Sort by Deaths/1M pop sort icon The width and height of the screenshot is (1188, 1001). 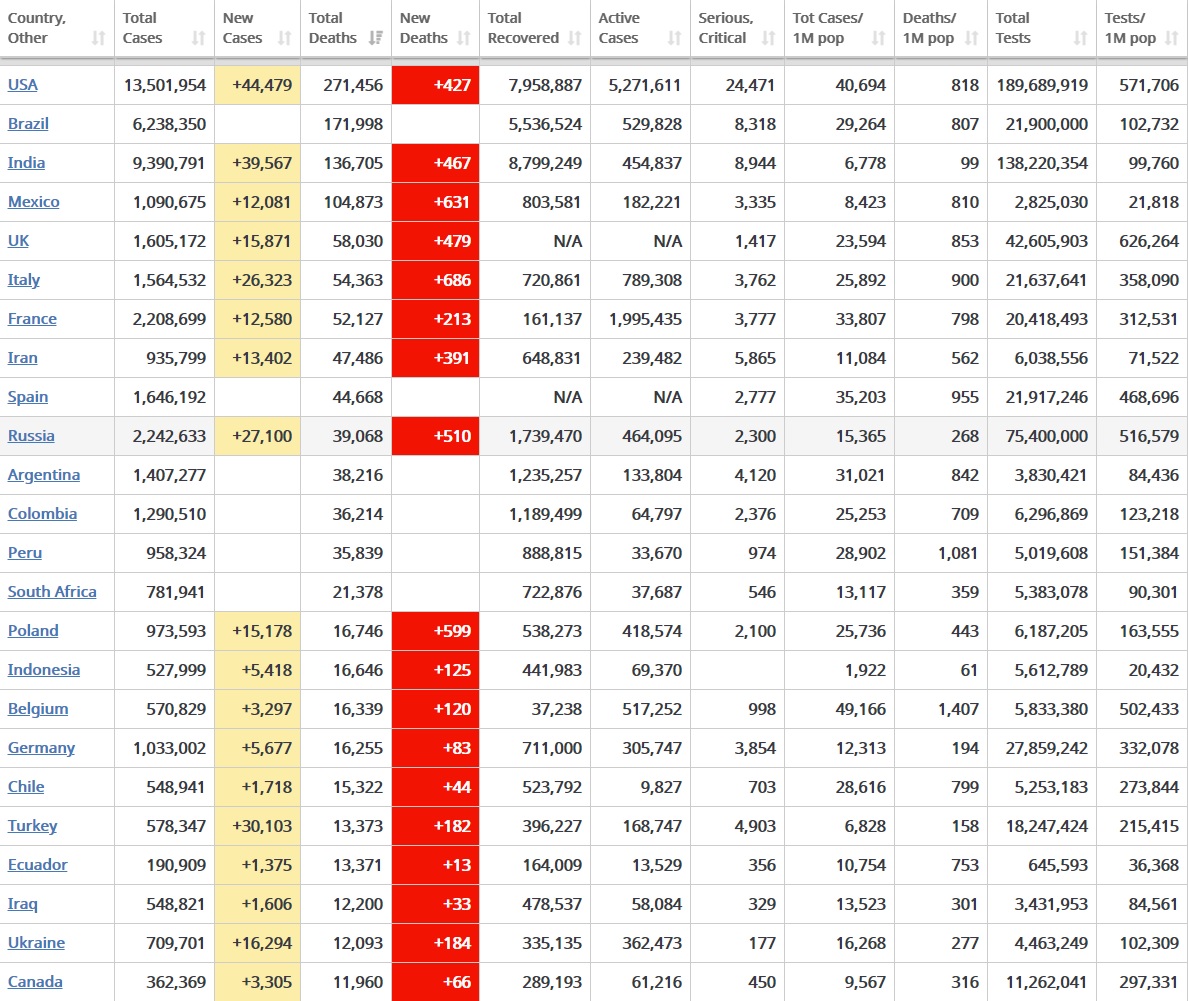pos(972,38)
